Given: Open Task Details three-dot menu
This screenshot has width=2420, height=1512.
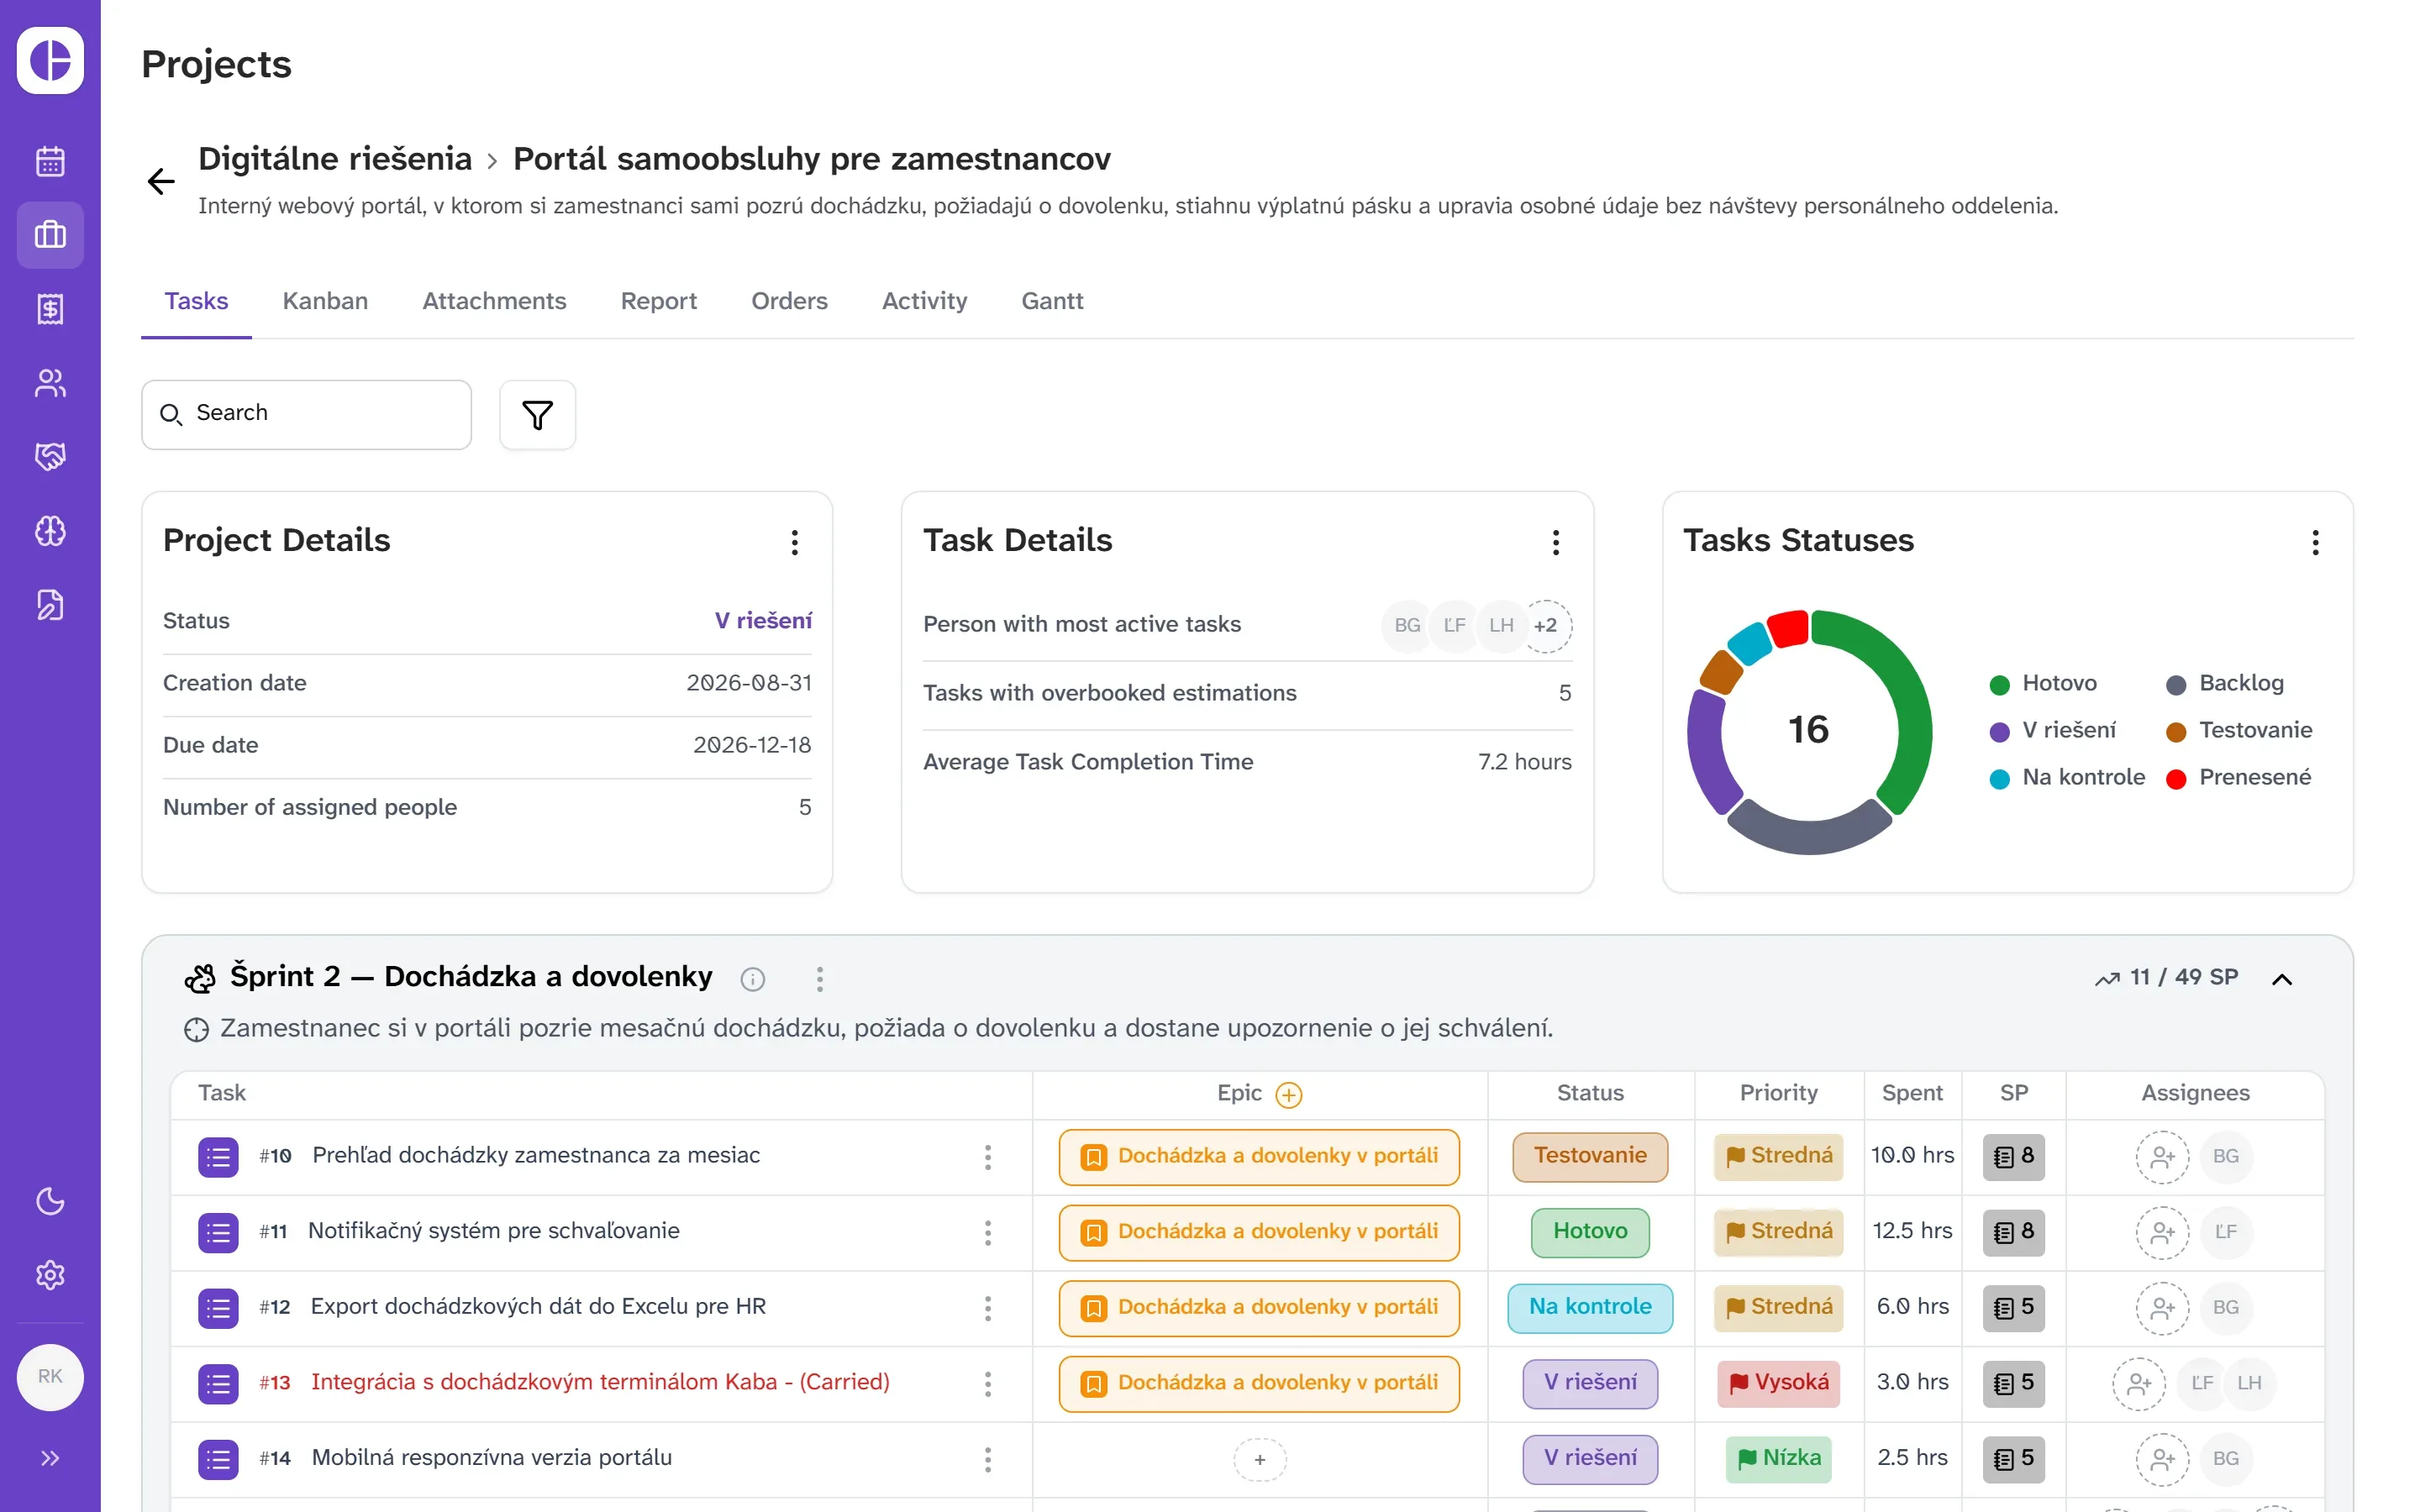Looking at the screenshot, I should click(x=1555, y=542).
